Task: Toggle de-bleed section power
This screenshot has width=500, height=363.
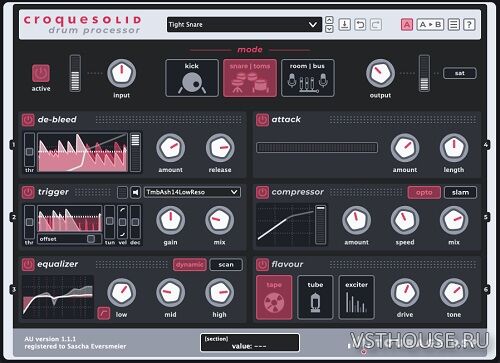Action: (x=28, y=120)
